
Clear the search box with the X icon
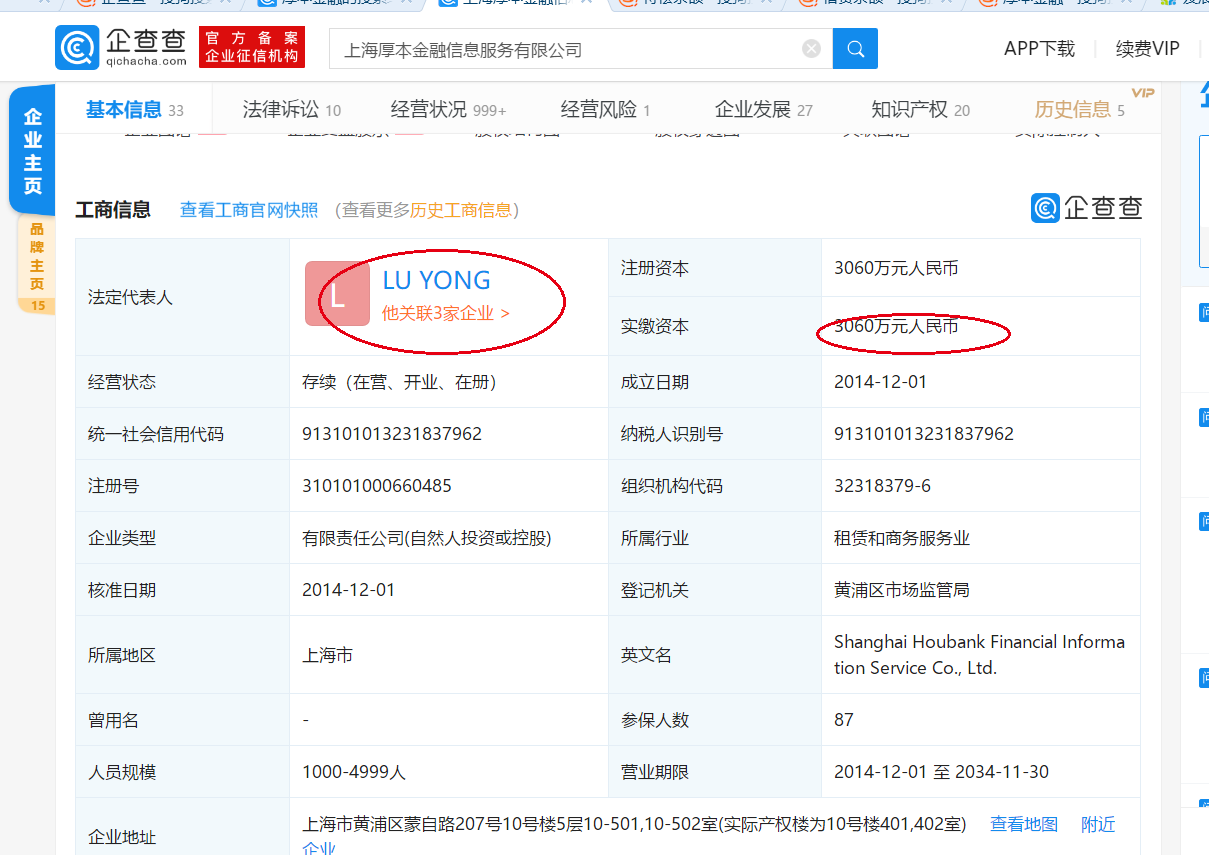click(x=812, y=49)
